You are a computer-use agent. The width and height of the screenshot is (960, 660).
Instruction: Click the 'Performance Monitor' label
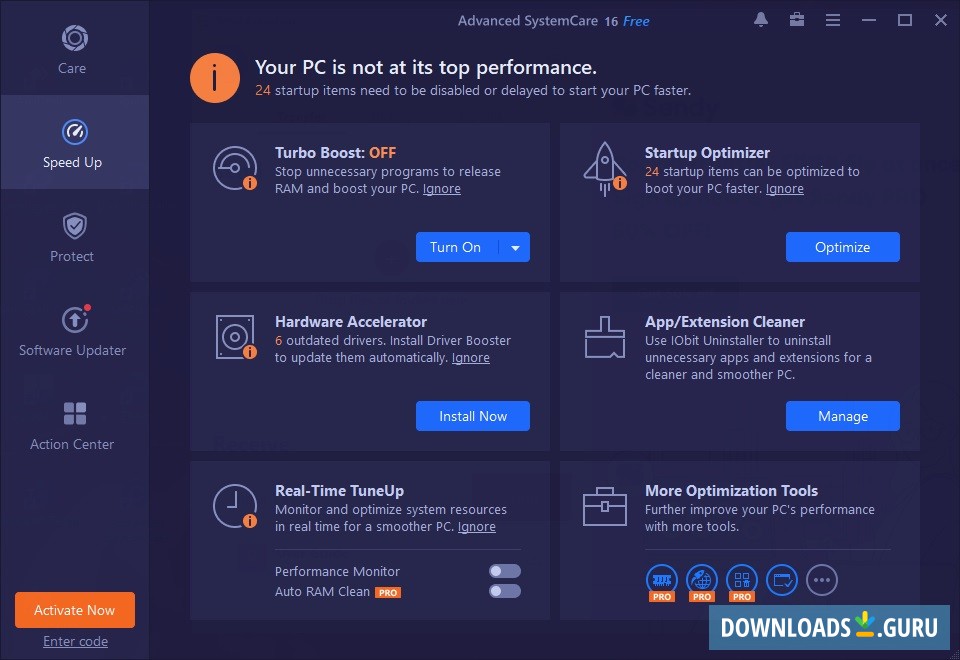point(337,571)
